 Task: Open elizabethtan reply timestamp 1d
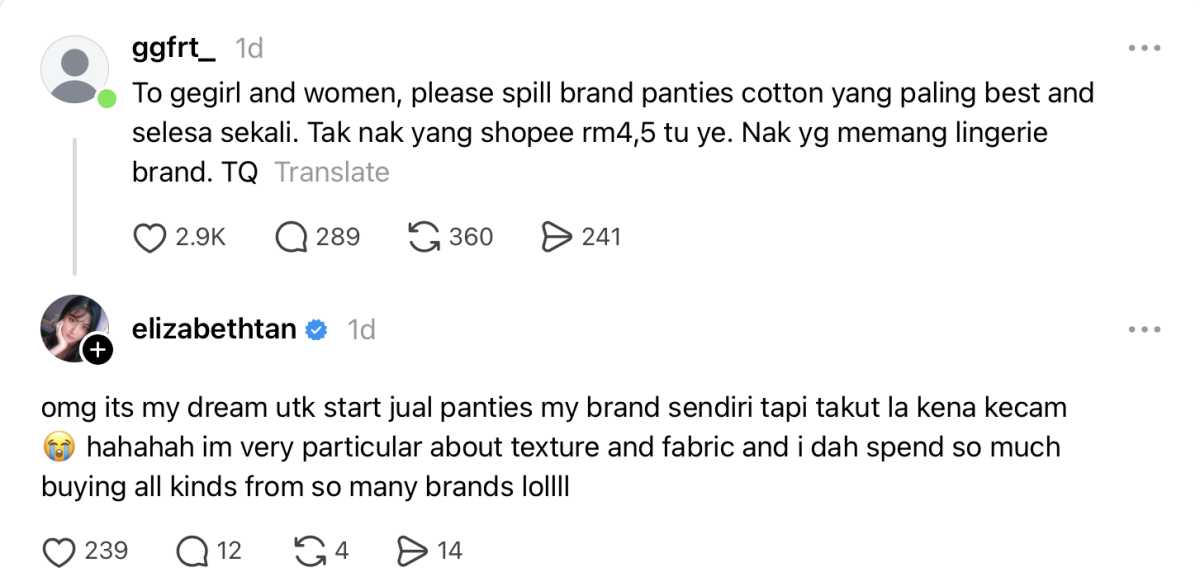(x=361, y=329)
